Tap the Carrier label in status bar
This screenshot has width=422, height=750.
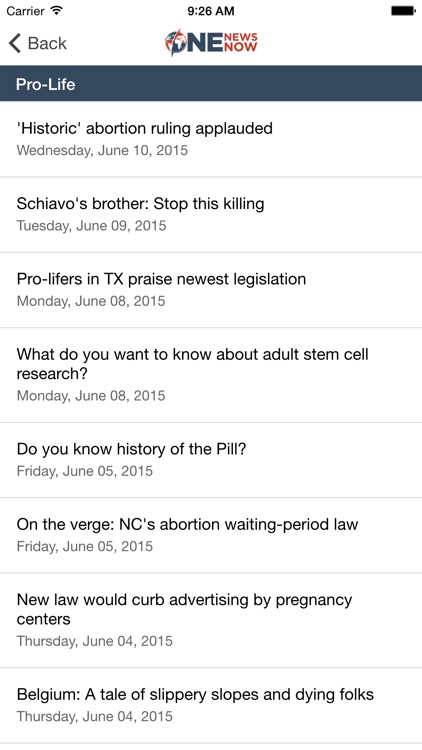click(26, 11)
